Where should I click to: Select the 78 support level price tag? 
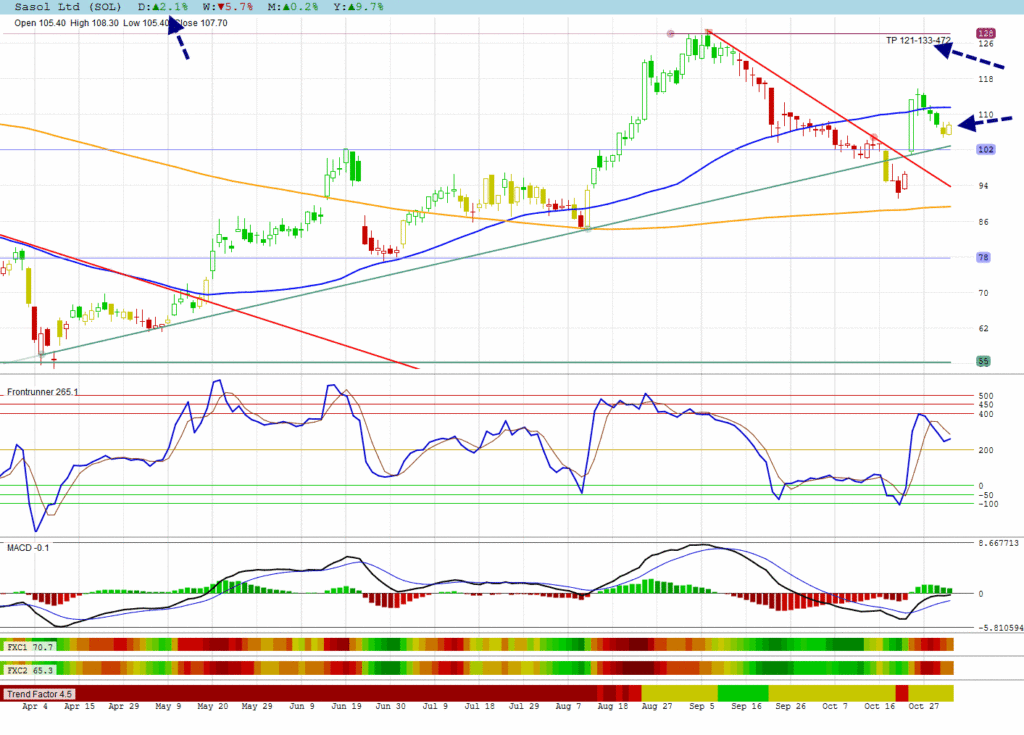[x=985, y=258]
